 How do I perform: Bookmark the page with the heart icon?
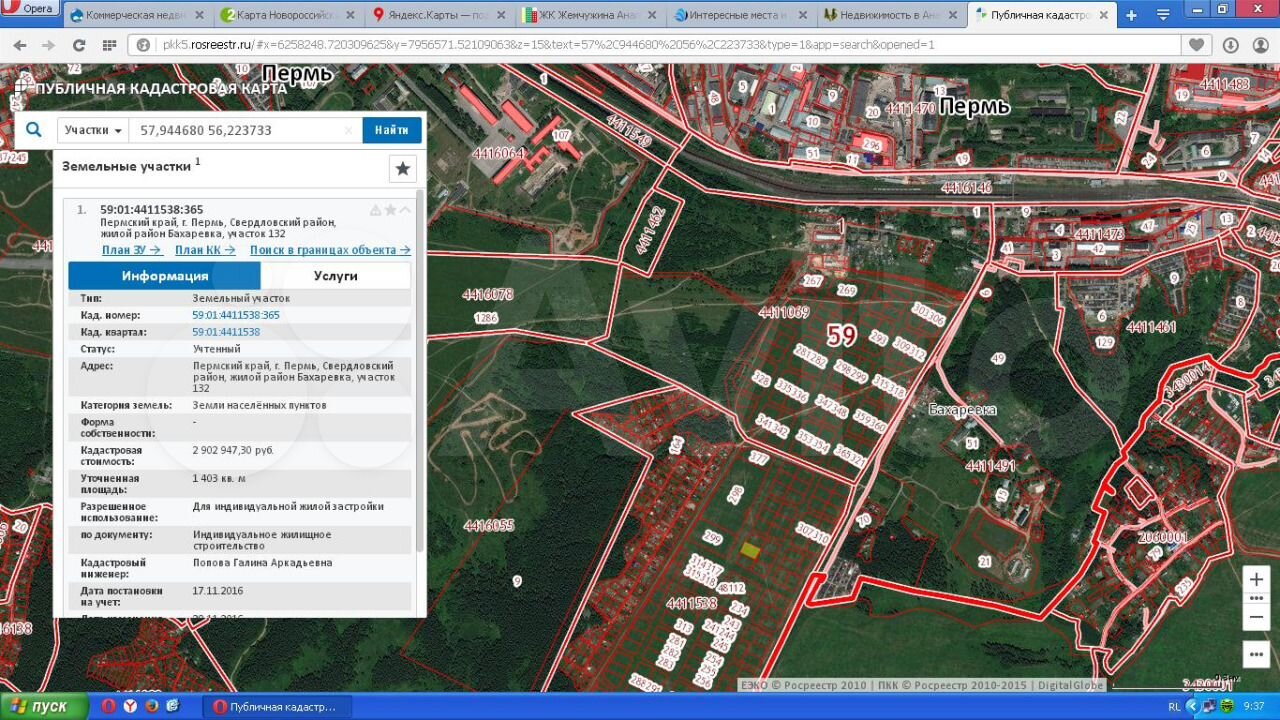pyautogui.click(x=1196, y=45)
